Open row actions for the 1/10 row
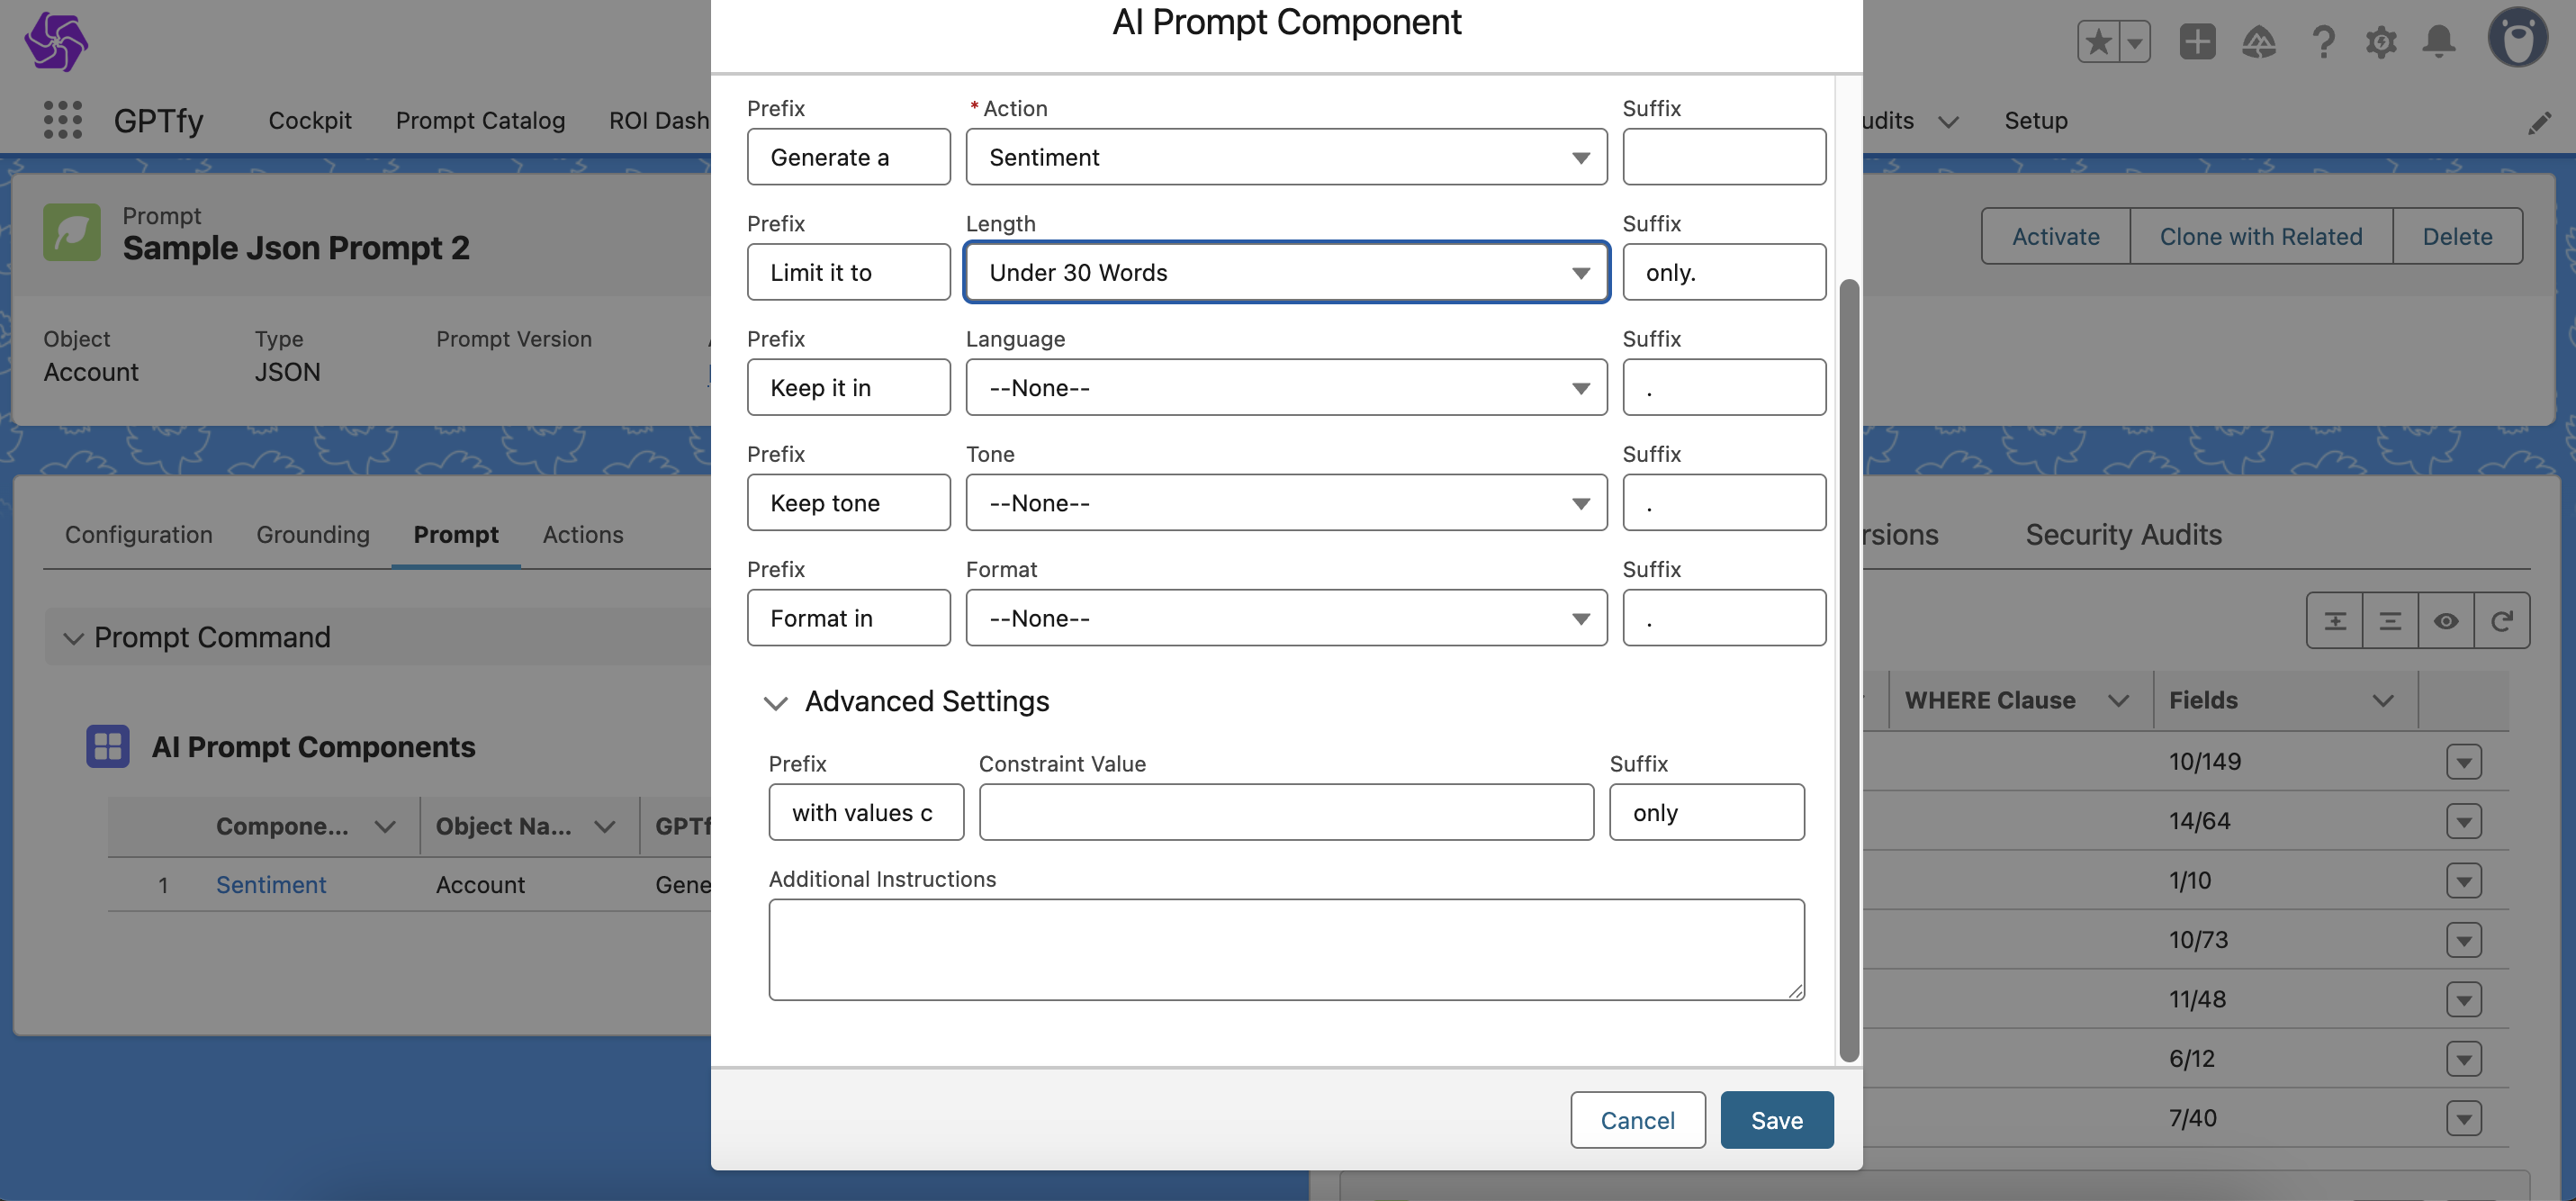The image size is (2576, 1201). [x=2464, y=881]
